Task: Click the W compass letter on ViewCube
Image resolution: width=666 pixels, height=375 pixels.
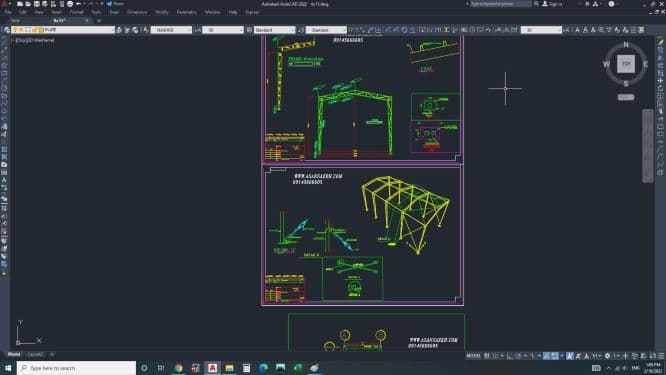Action: click(x=607, y=64)
